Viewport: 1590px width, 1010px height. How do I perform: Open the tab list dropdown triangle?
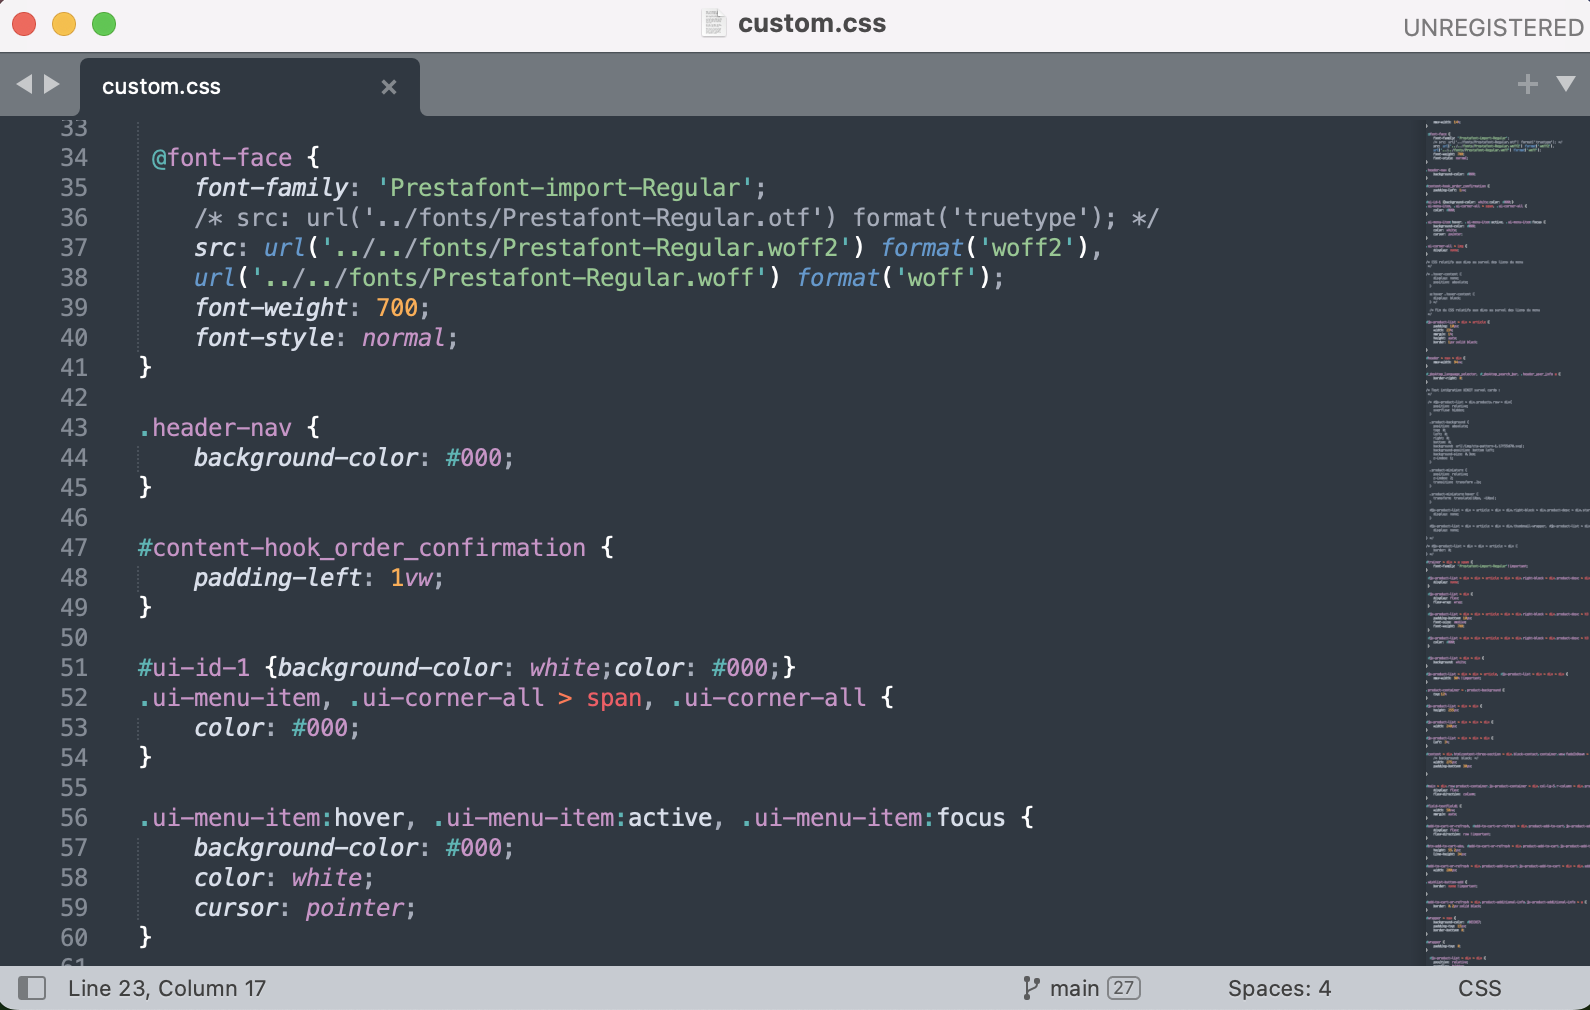tap(1566, 85)
